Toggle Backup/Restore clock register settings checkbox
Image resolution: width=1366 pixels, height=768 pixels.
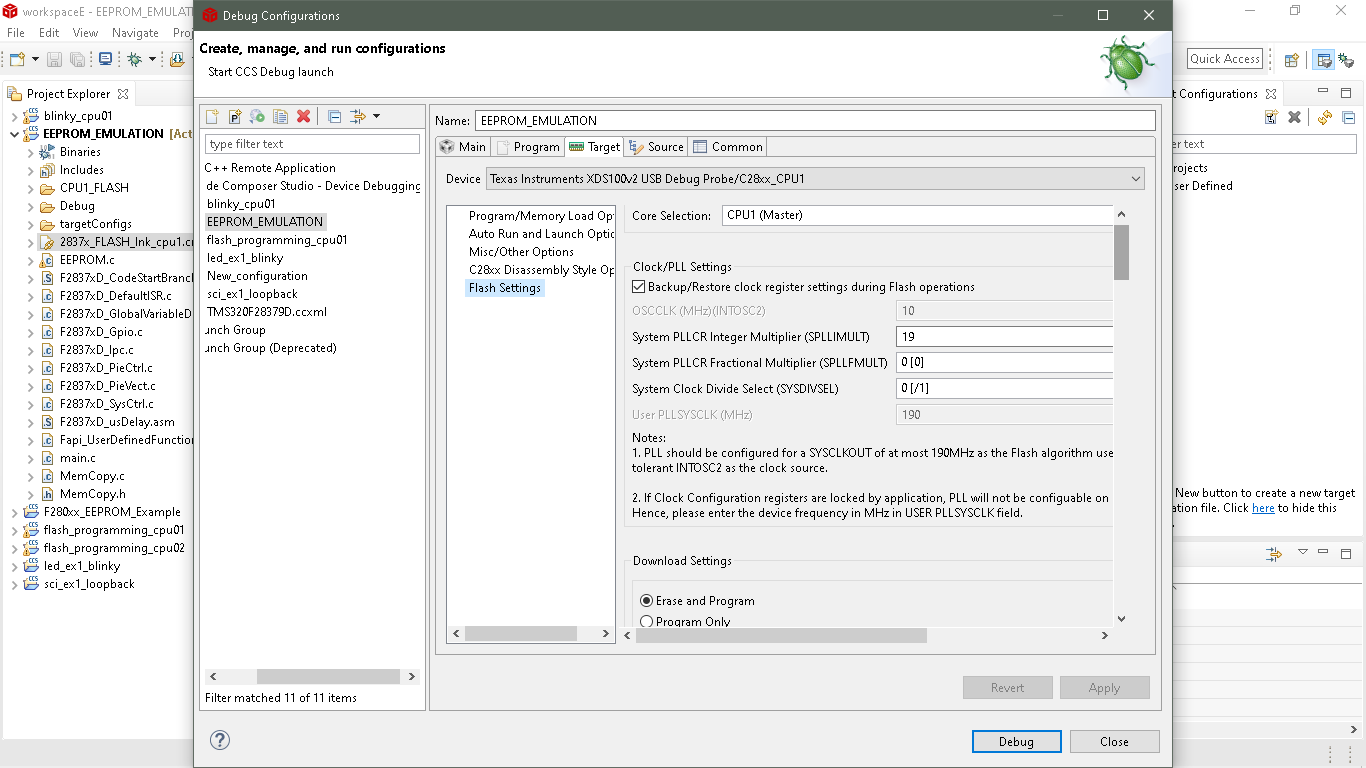(640, 287)
